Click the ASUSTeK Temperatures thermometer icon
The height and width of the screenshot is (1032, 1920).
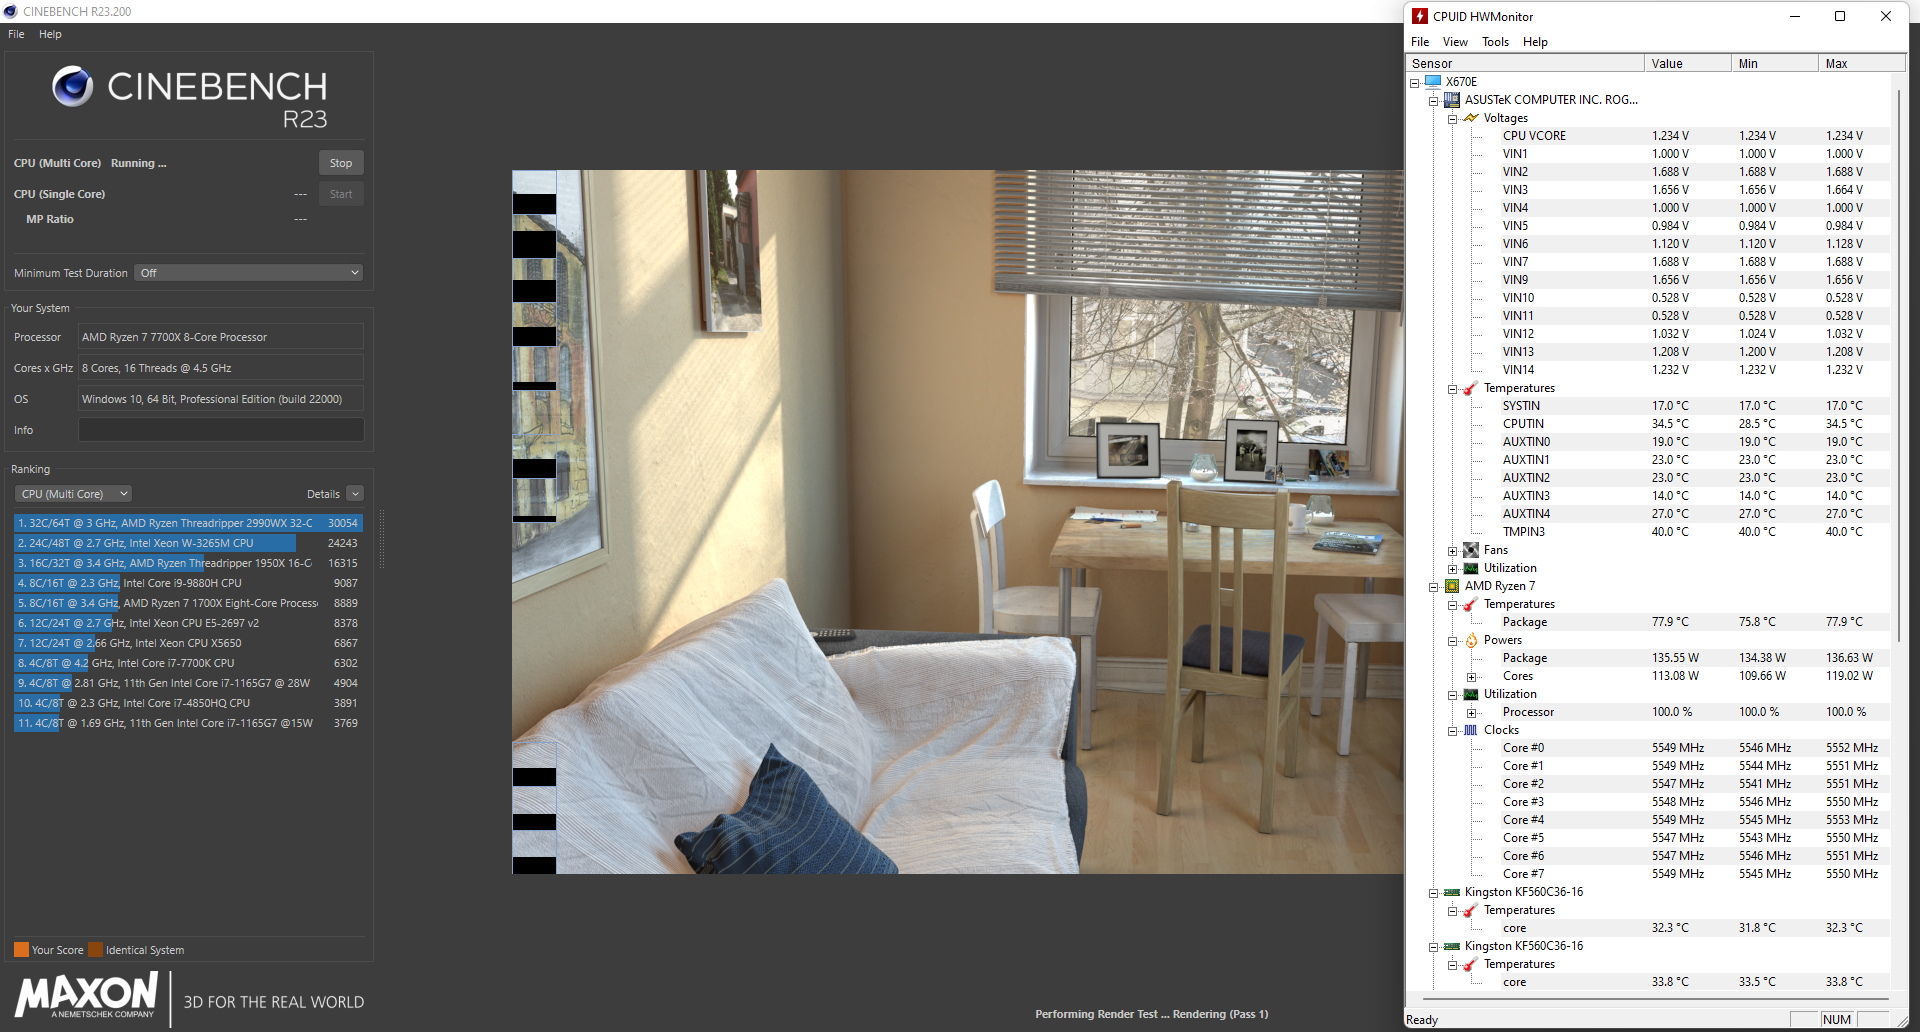1471,388
